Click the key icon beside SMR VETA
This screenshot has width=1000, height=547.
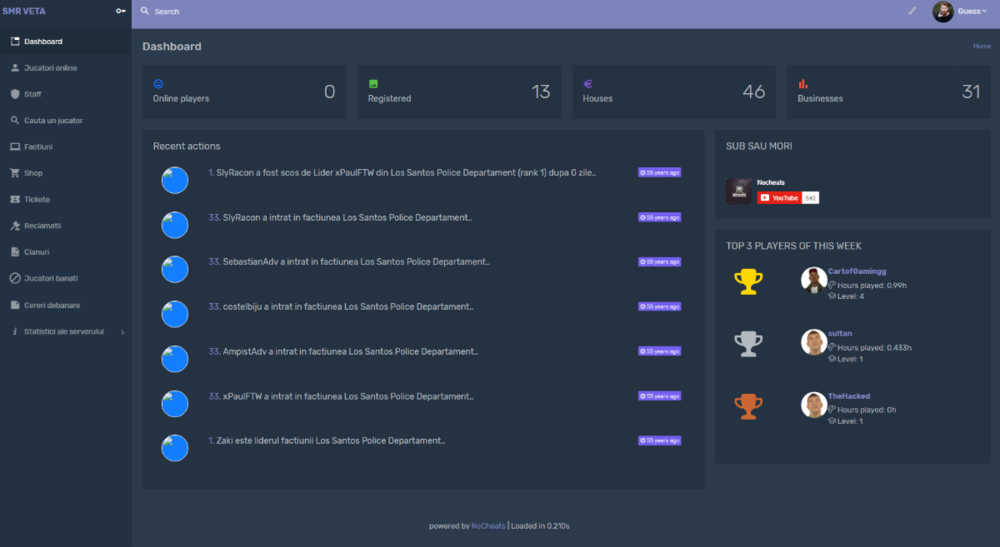pos(121,11)
